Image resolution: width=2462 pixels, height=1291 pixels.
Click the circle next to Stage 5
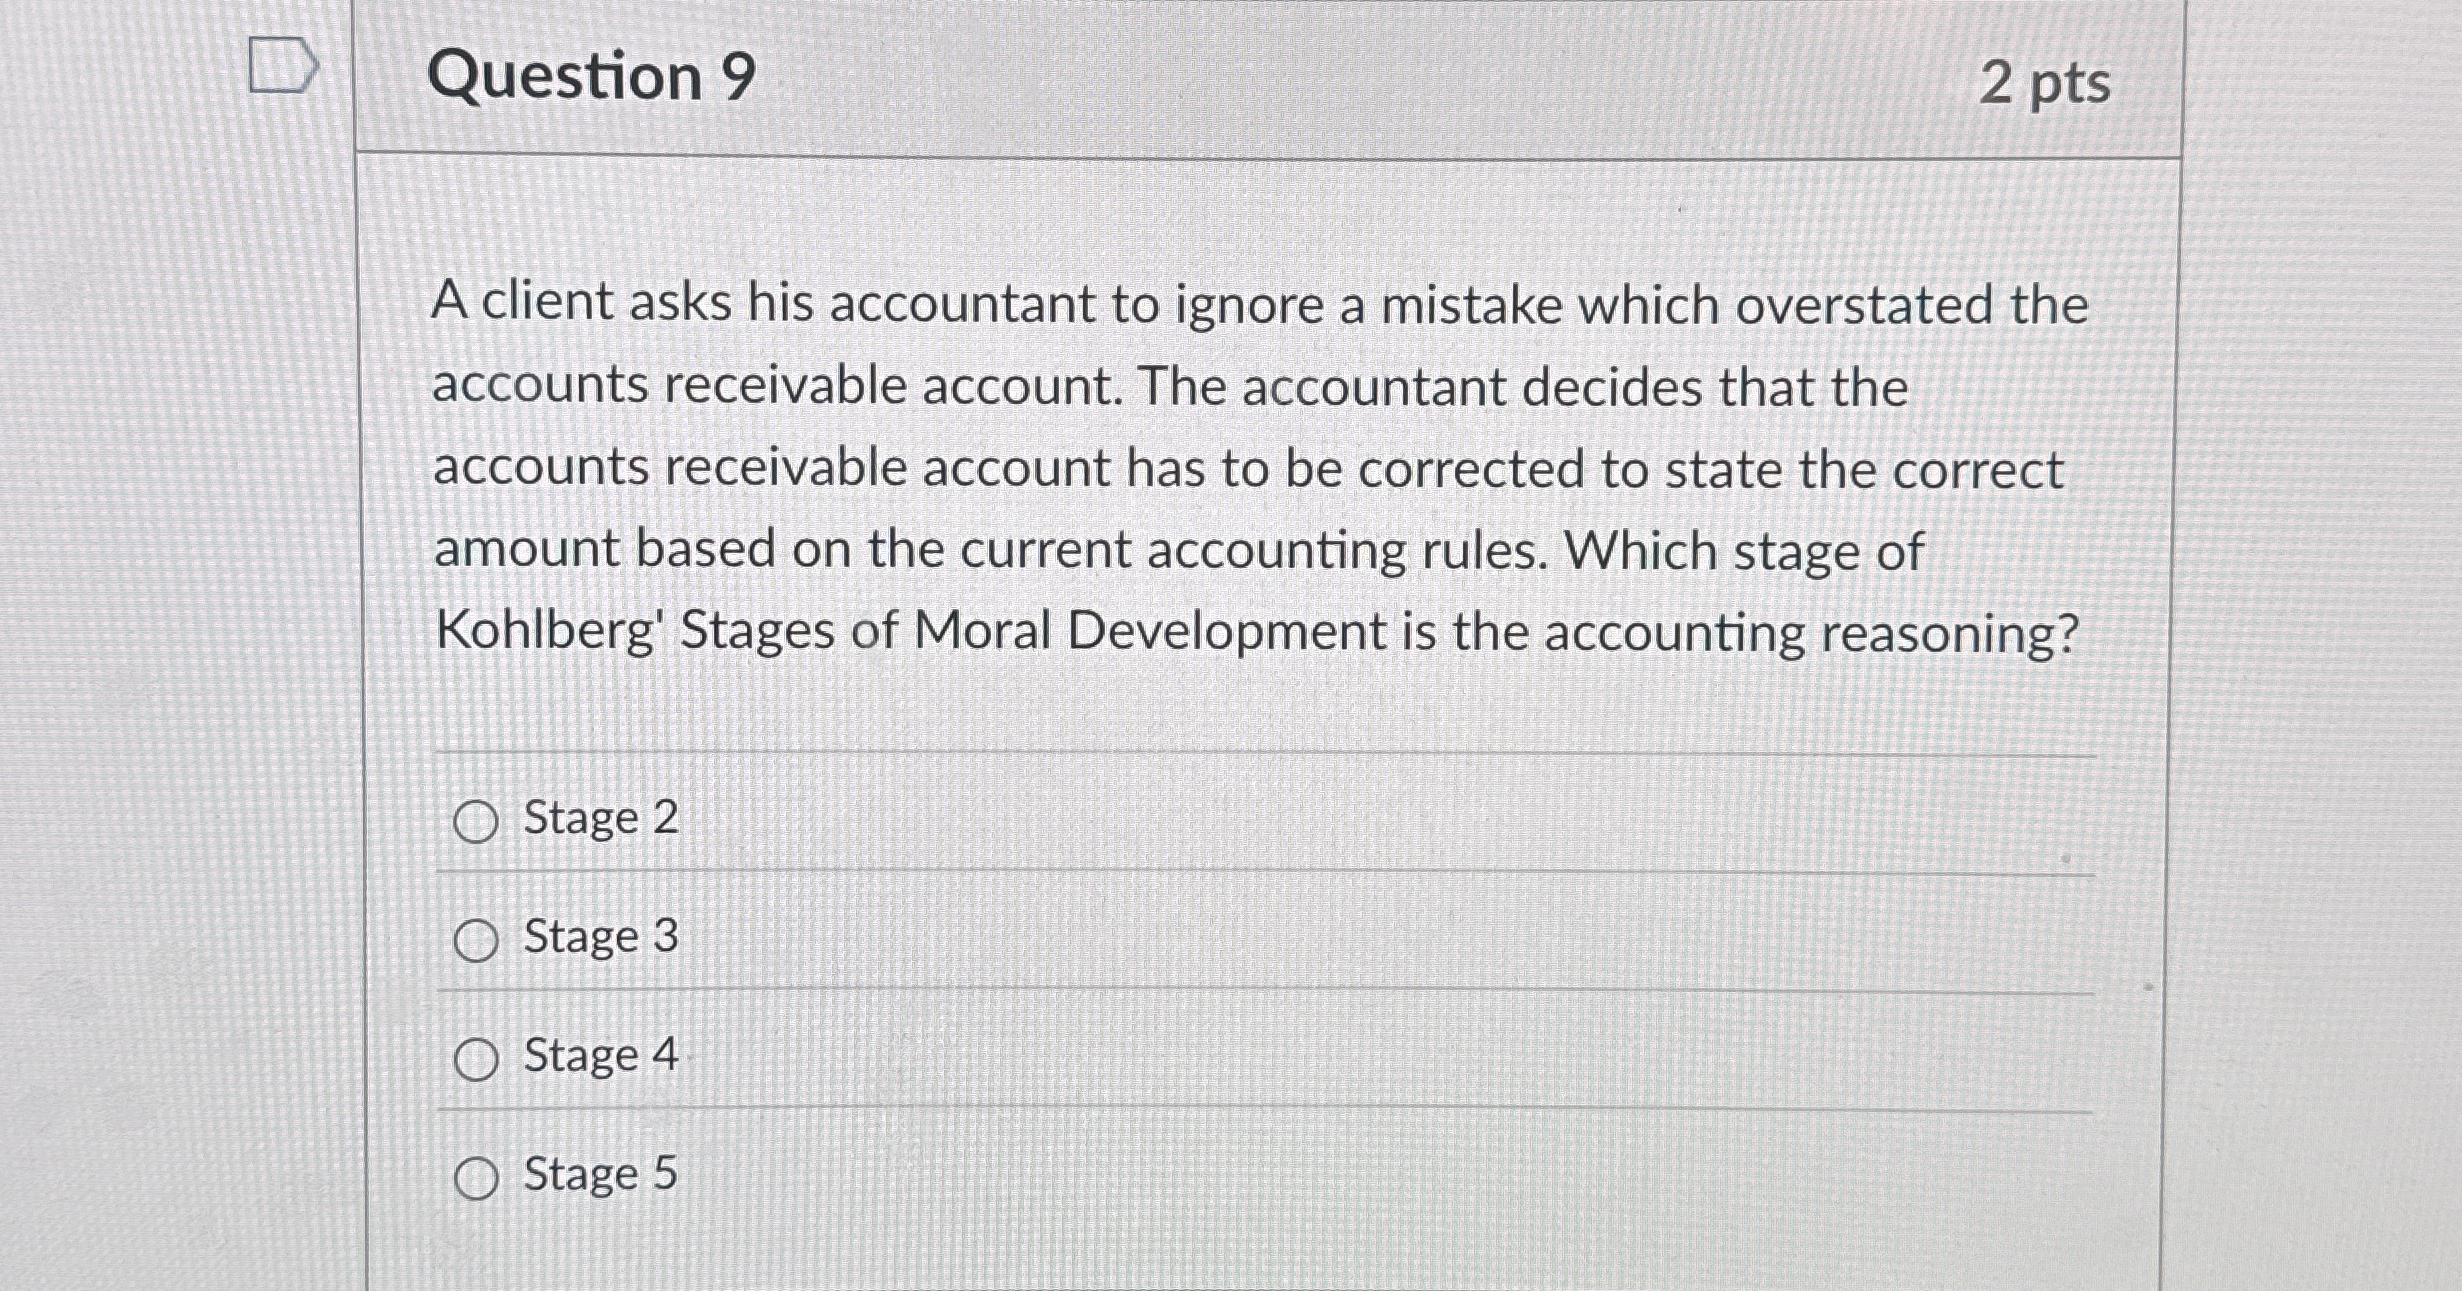pyautogui.click(x=477, y=1177)
